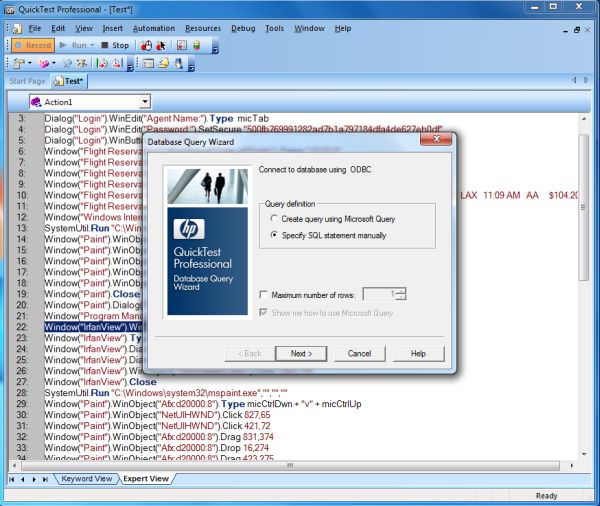Switch to Keyword View tab
Screen dimensions: 600x506
[x=86, y=479]
